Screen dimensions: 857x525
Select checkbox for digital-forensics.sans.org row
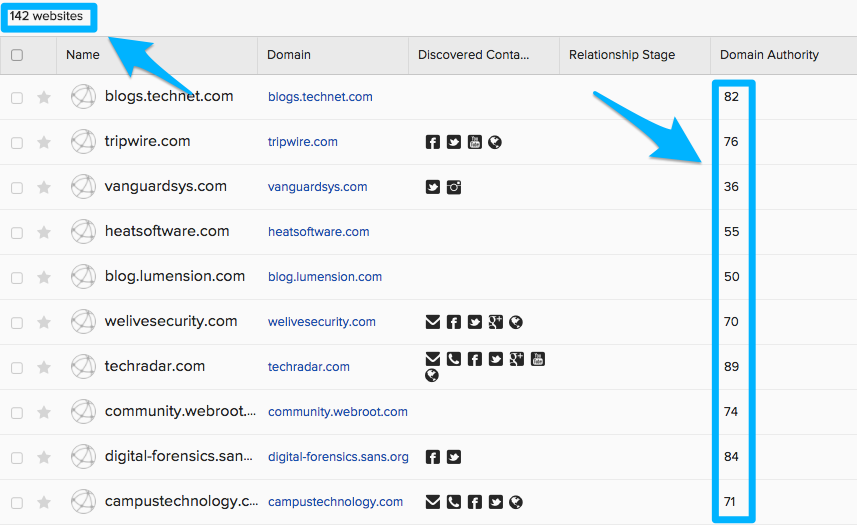click(x=17, y=458)
